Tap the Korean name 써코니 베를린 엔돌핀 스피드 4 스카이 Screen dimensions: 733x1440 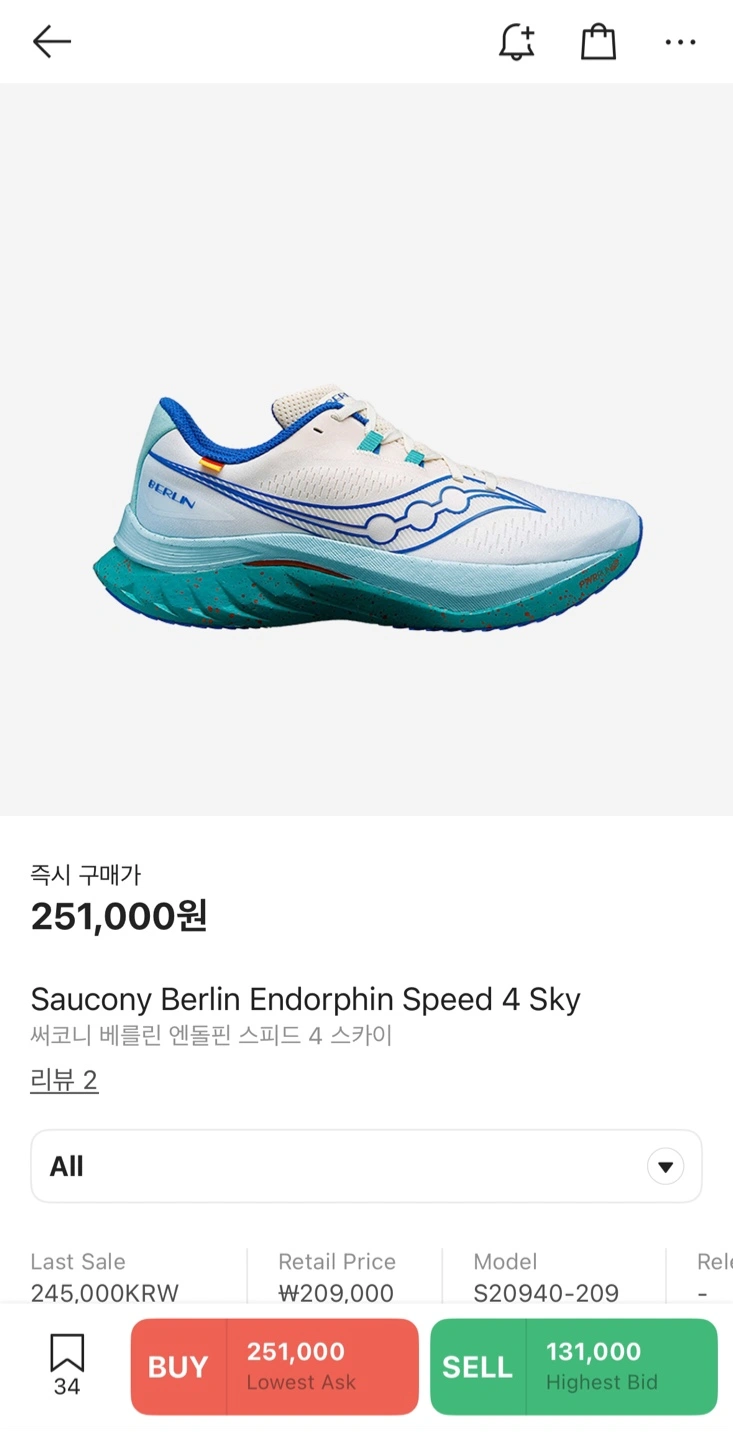(x=211, y=1036)
